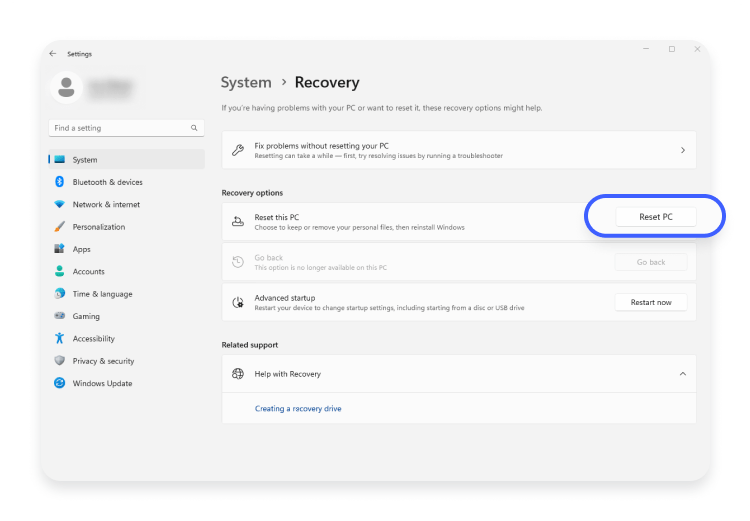Open Accounts settings
This screenshot has height=521, width=750.
click(x=127, y=271)
